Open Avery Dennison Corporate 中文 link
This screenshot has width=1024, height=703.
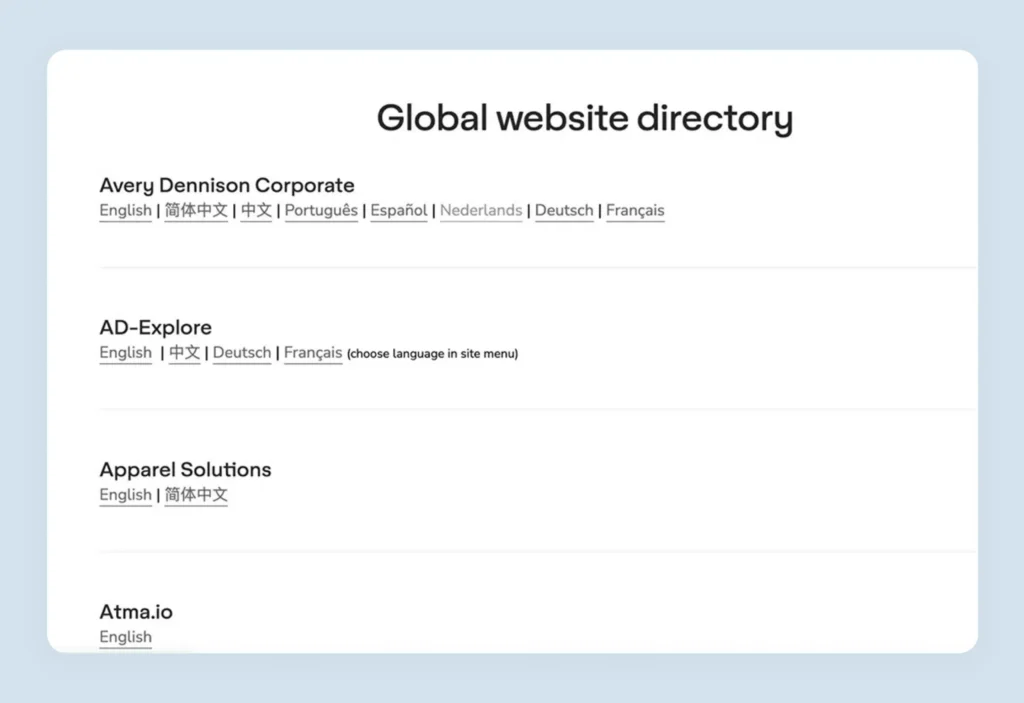pos(256,210)
